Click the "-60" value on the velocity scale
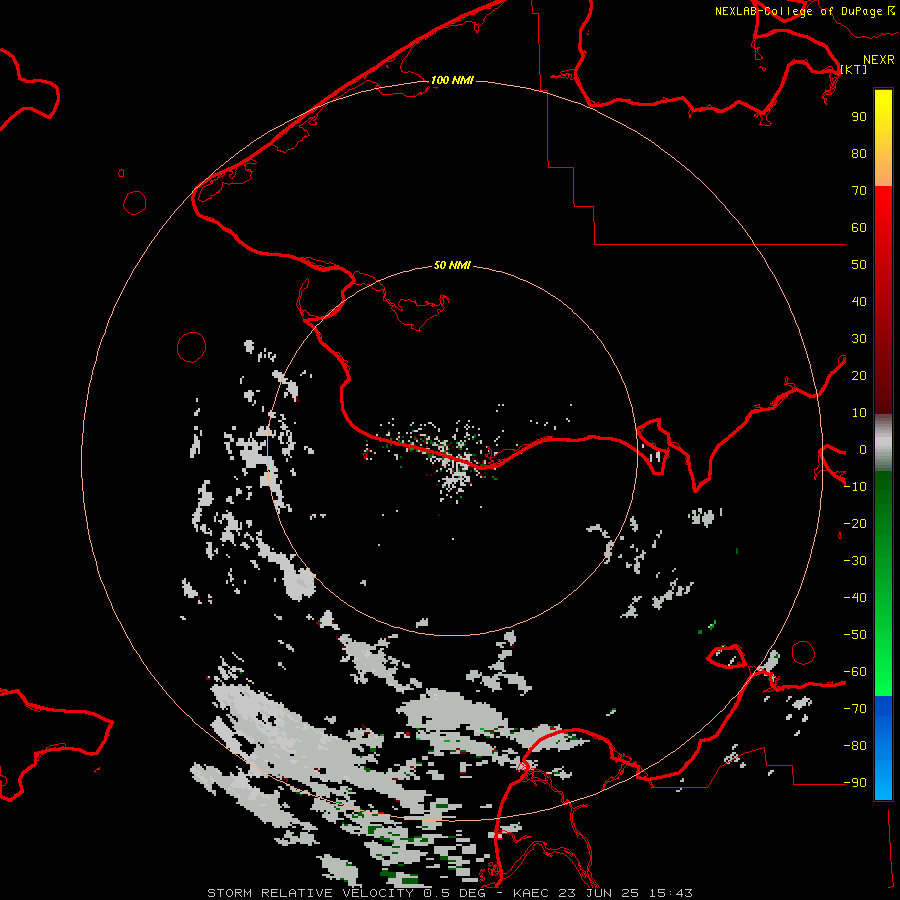 [x=855, y=672]
